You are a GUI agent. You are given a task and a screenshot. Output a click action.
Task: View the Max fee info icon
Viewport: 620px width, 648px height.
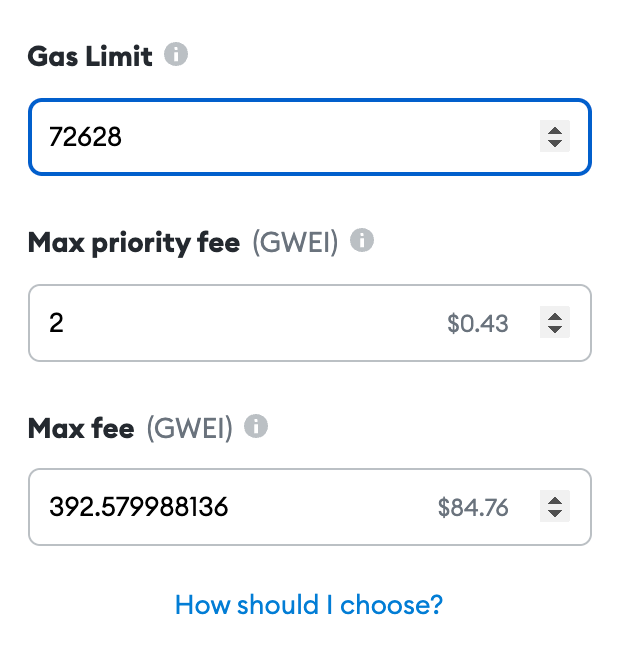click(256, 426)
